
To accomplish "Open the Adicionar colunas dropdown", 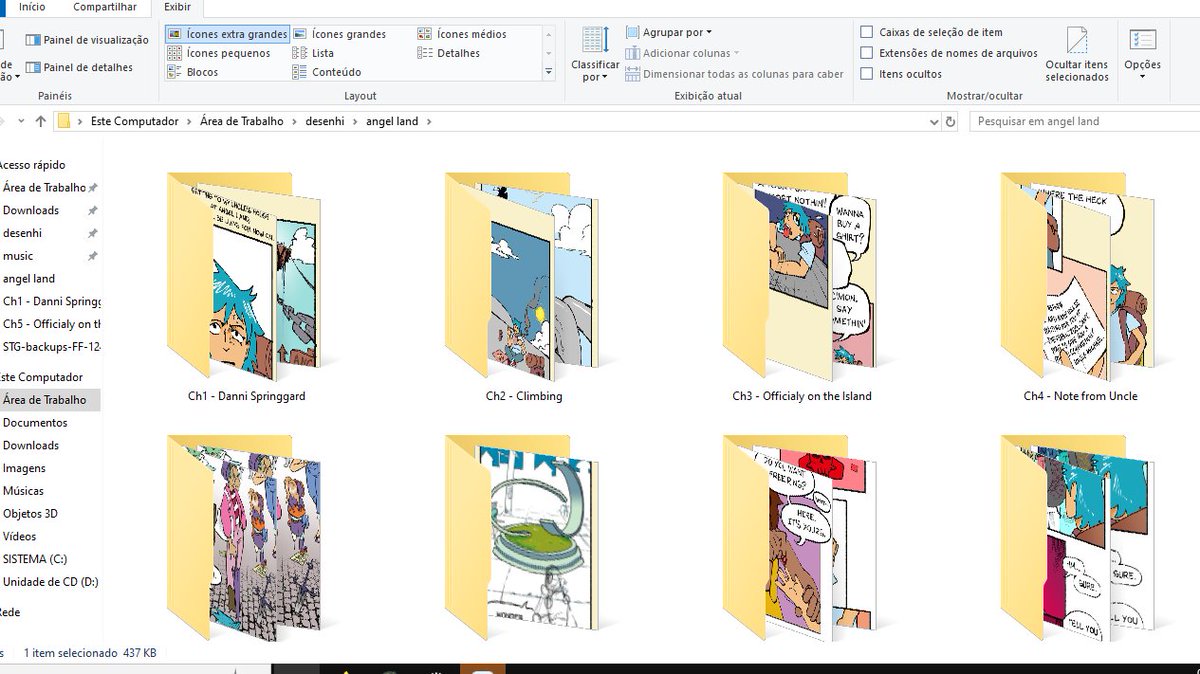I will tap(682, 53).
